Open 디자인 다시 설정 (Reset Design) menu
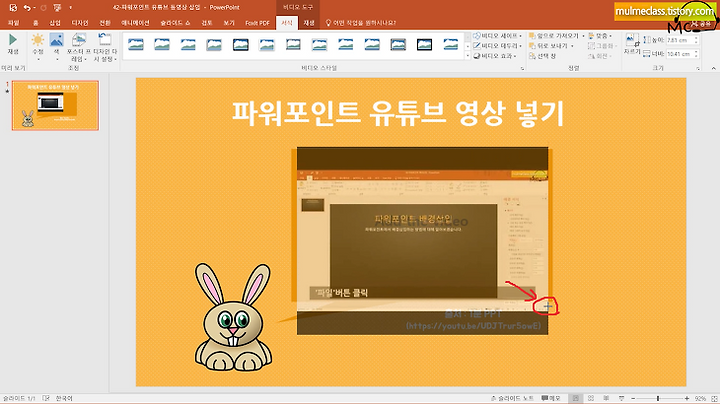 pyautogui.click(x=105, y=47)
